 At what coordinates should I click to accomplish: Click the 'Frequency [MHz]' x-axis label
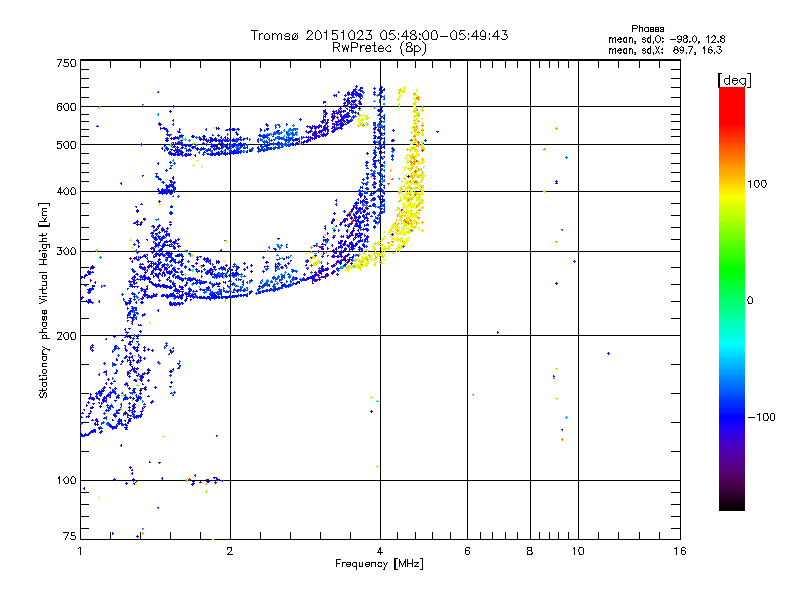(379, 564)
